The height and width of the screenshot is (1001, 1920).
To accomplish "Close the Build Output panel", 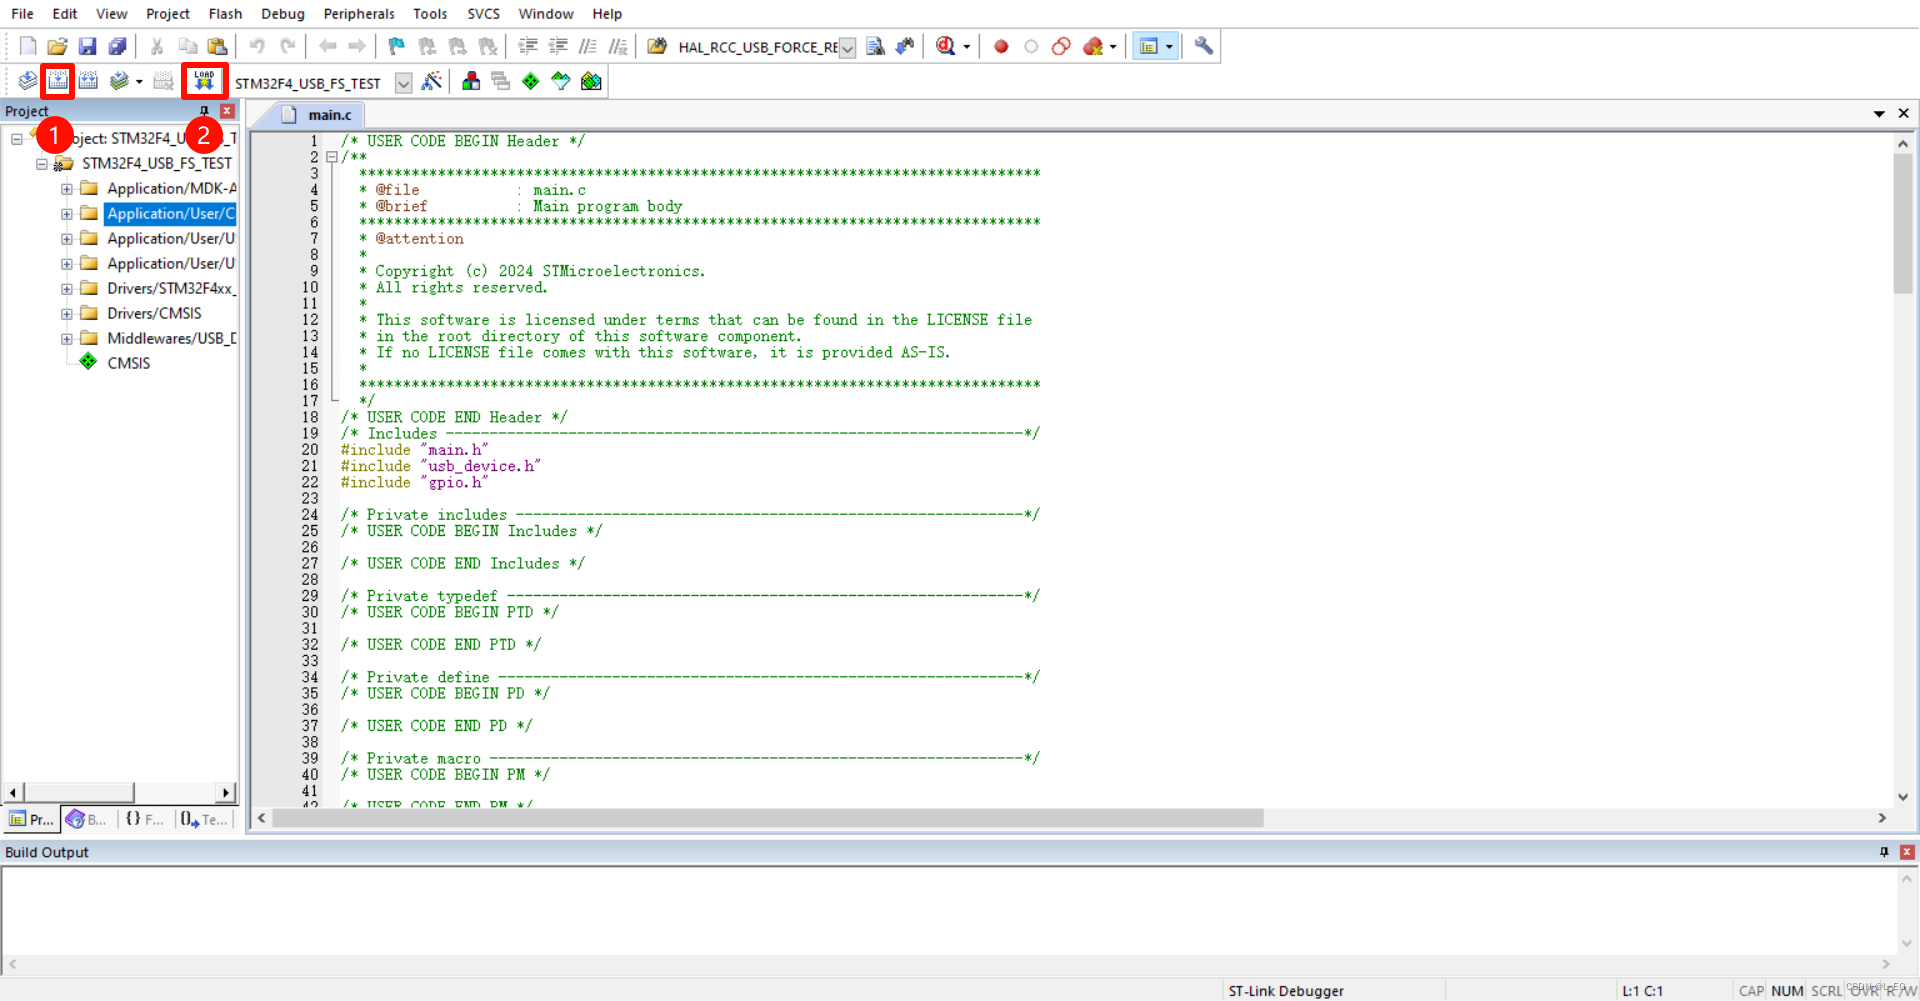I will 1907,852.
